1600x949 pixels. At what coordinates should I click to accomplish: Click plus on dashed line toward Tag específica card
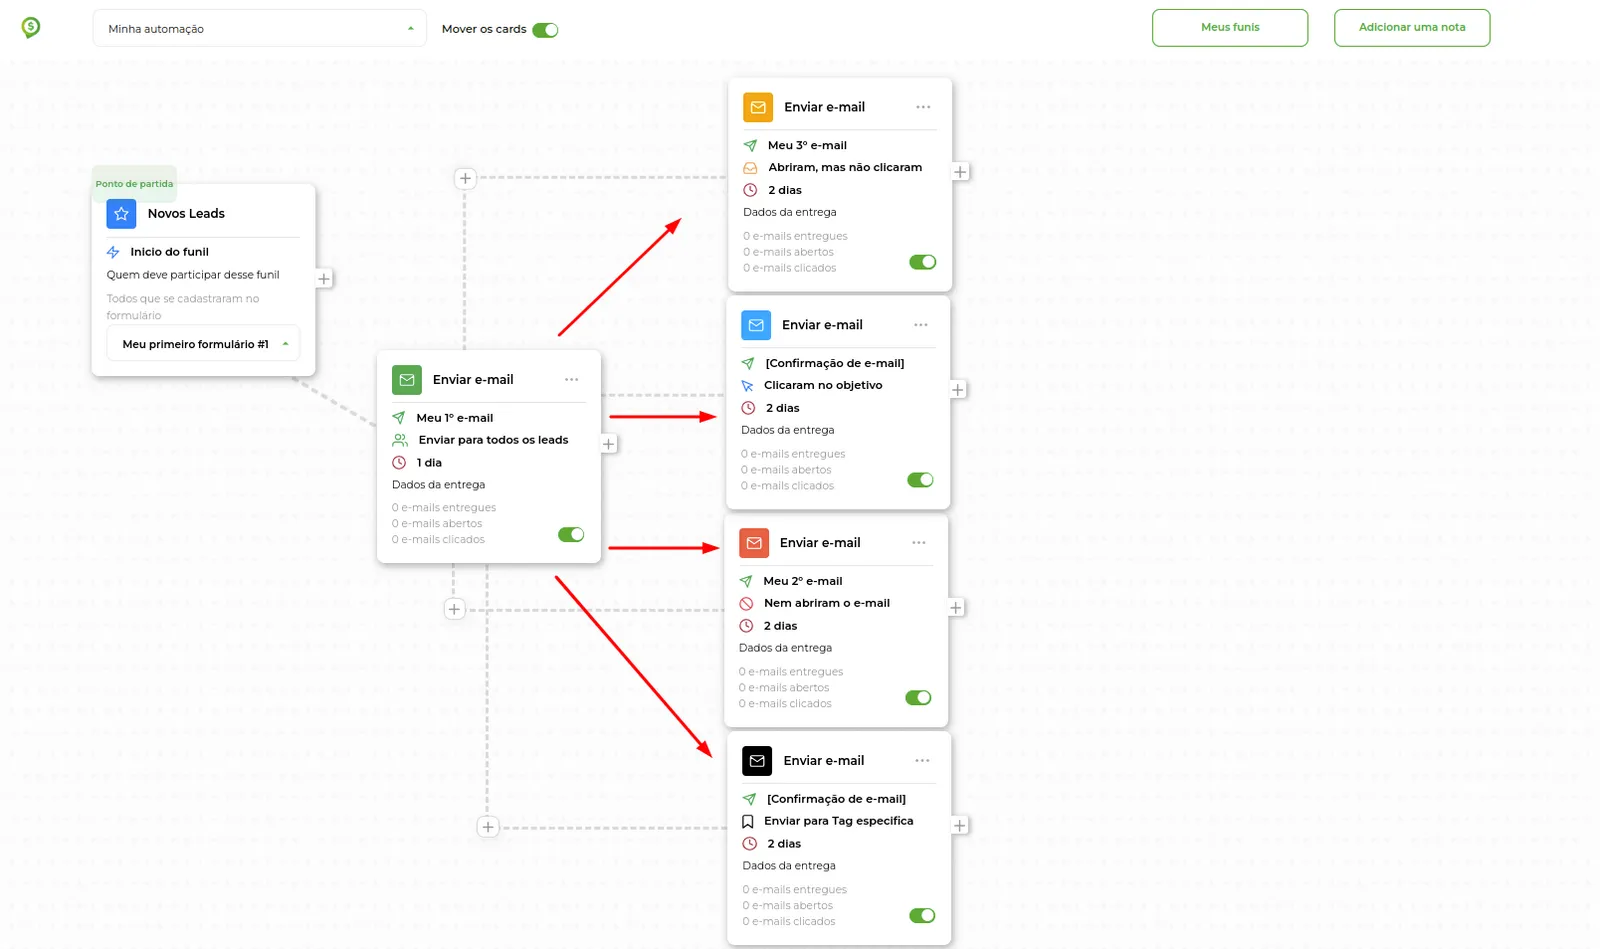(488, 827)
